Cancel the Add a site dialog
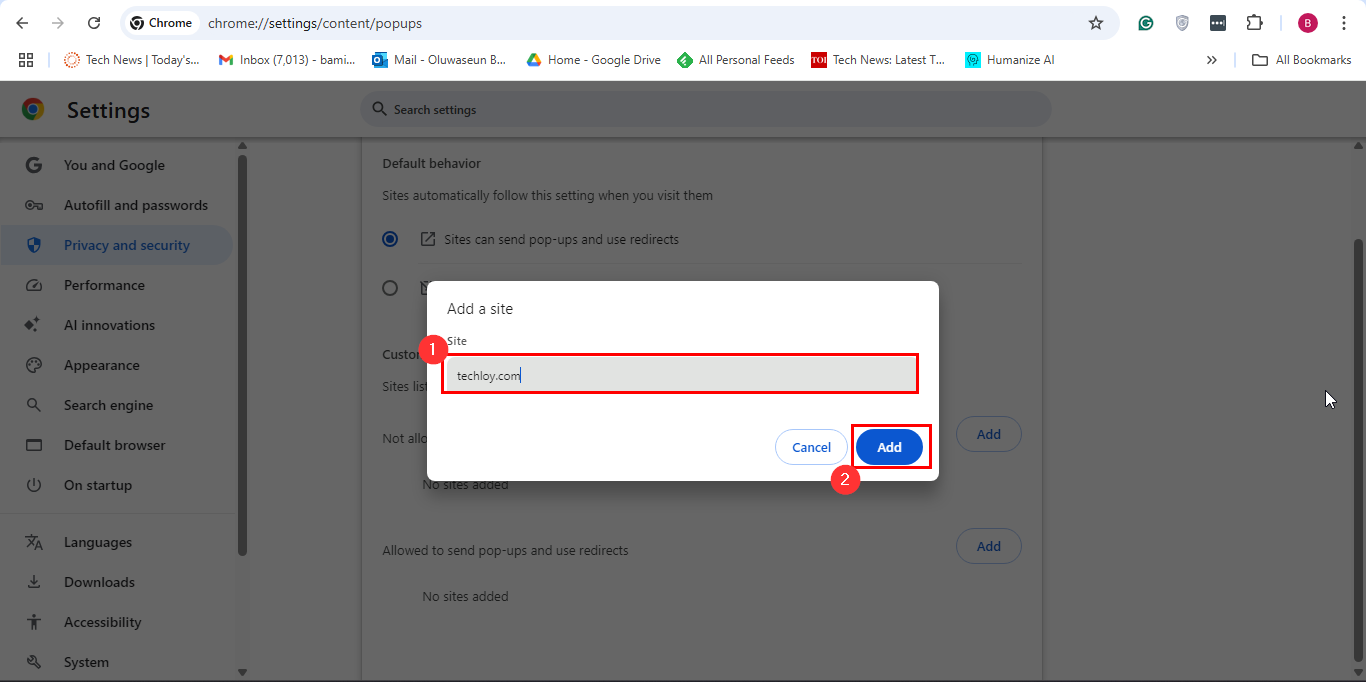The height and width of the screenshot is (682, 1366). 811,447
